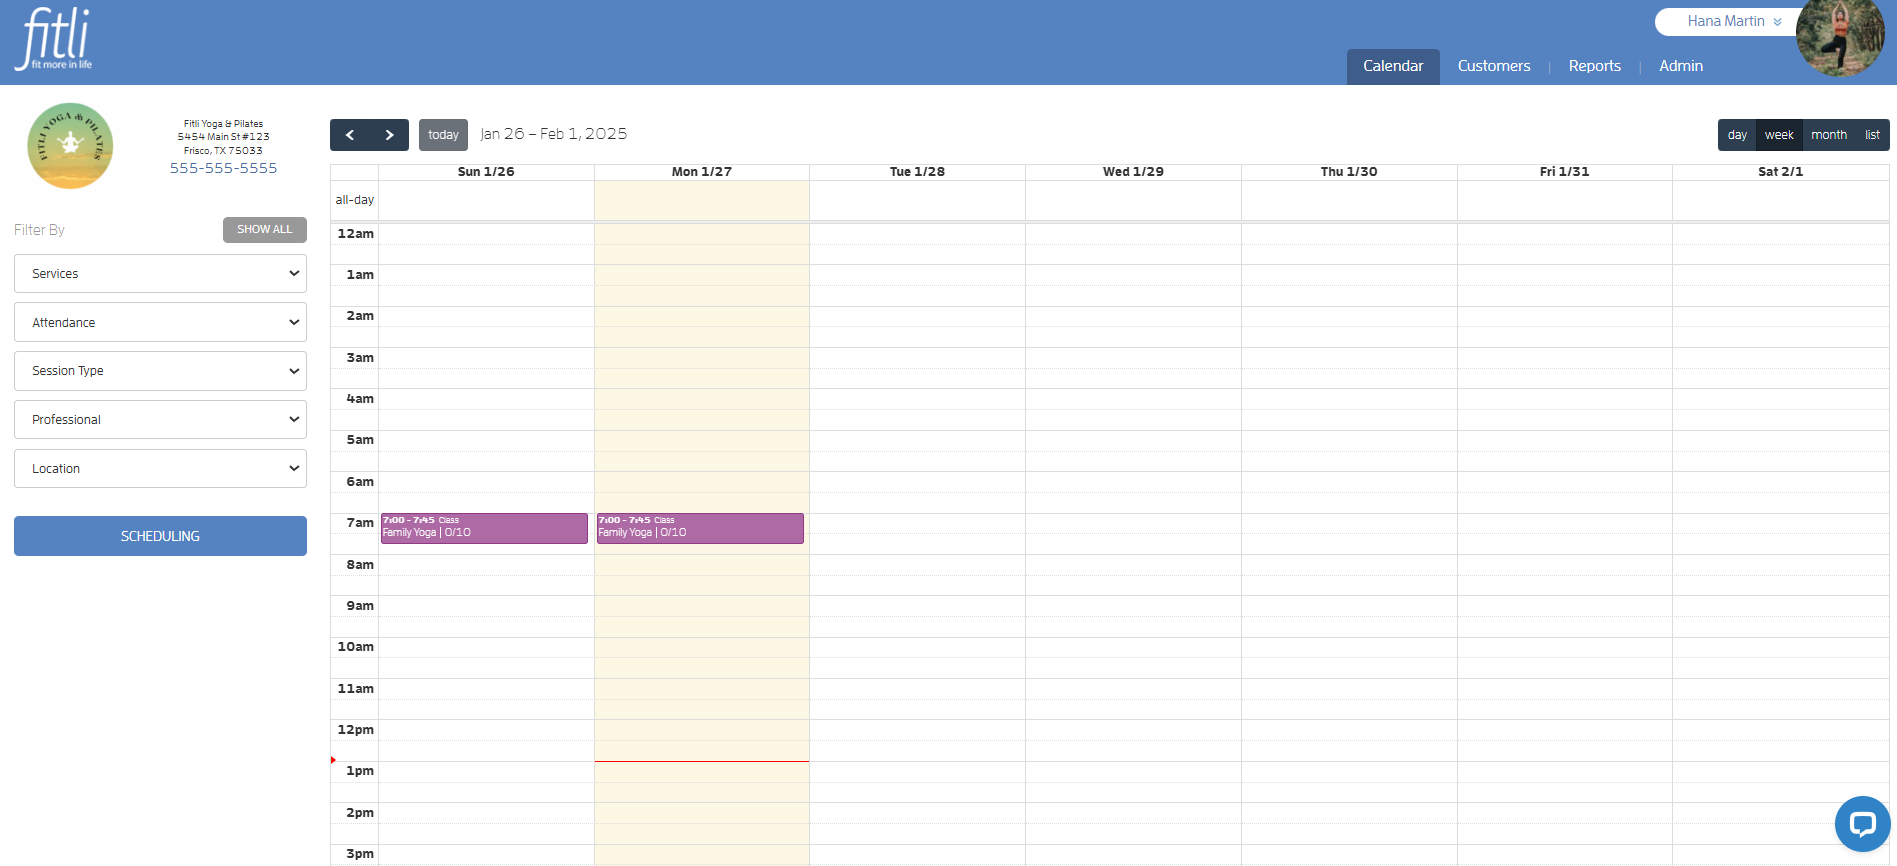The height and width of the screenshot is (866, 1897).
Task: Expand the Location filter dropdown
Action: 160,469
